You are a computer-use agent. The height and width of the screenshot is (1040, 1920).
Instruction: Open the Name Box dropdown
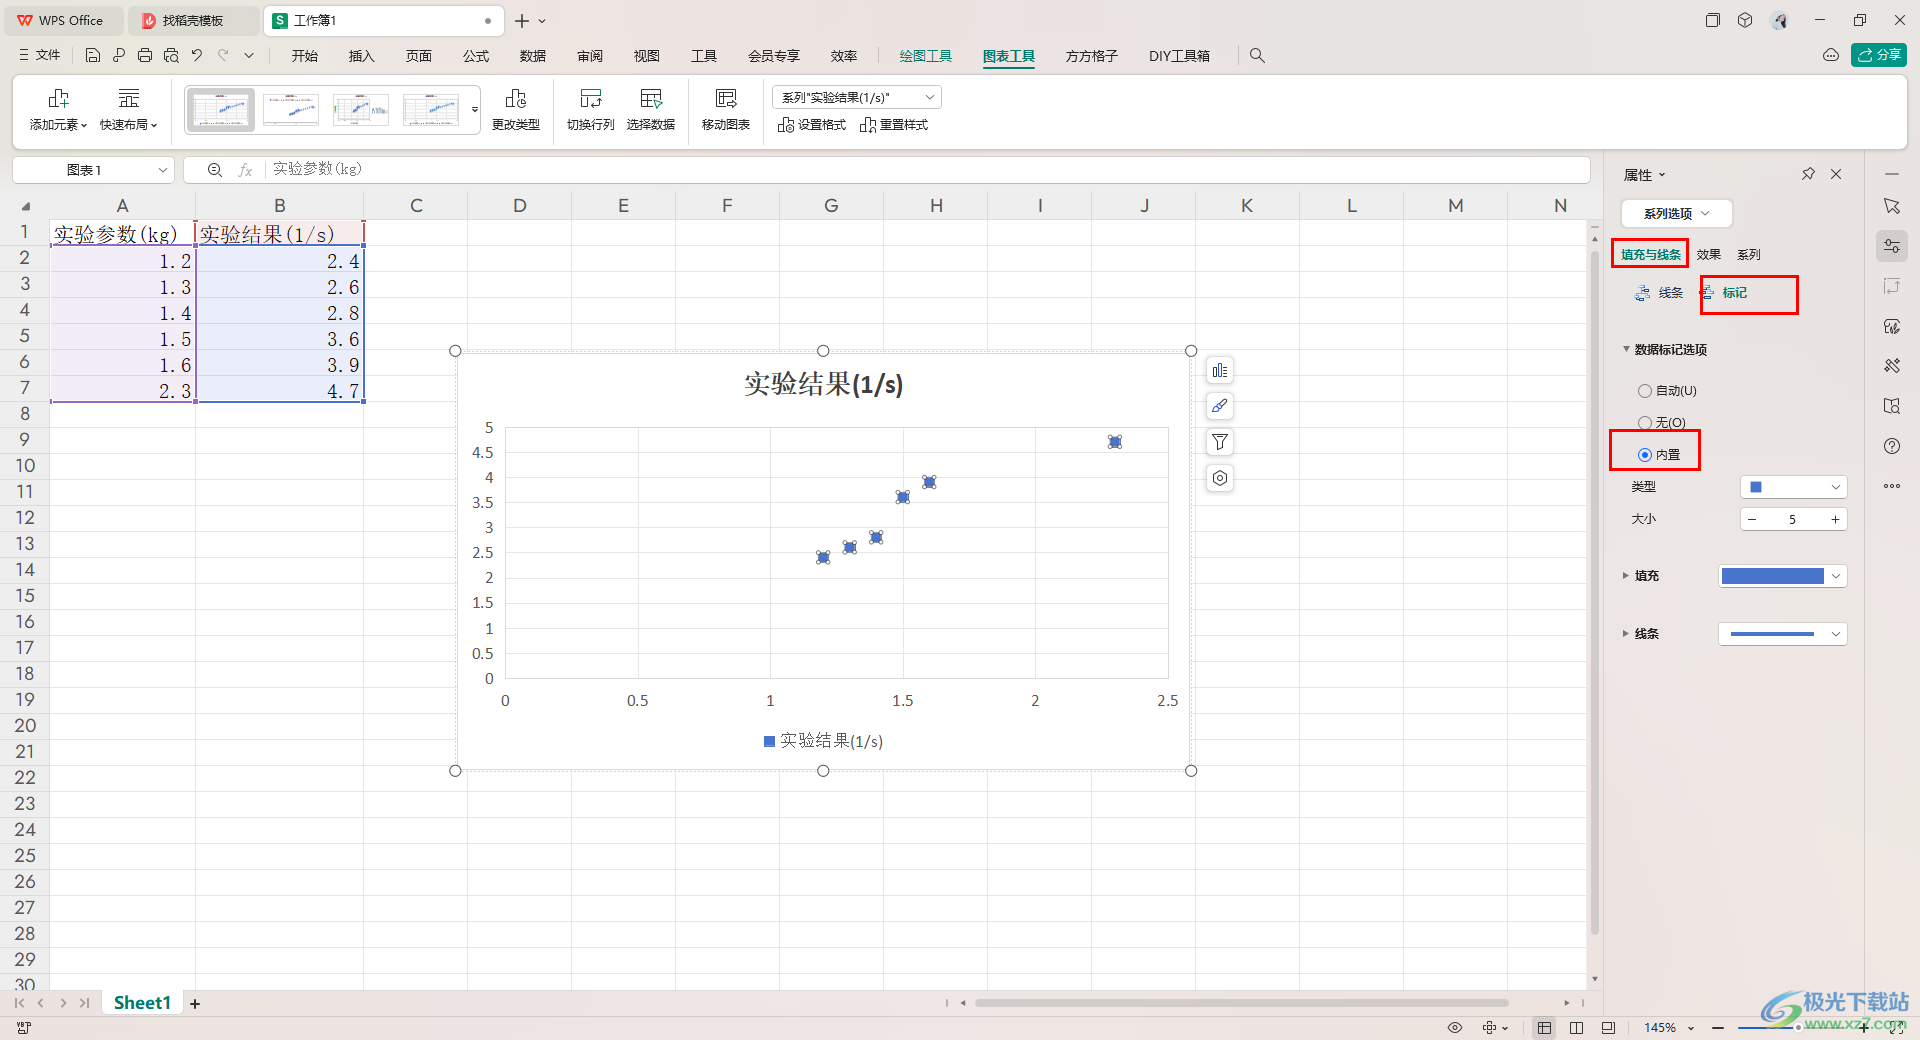click(x=162, y=170)
